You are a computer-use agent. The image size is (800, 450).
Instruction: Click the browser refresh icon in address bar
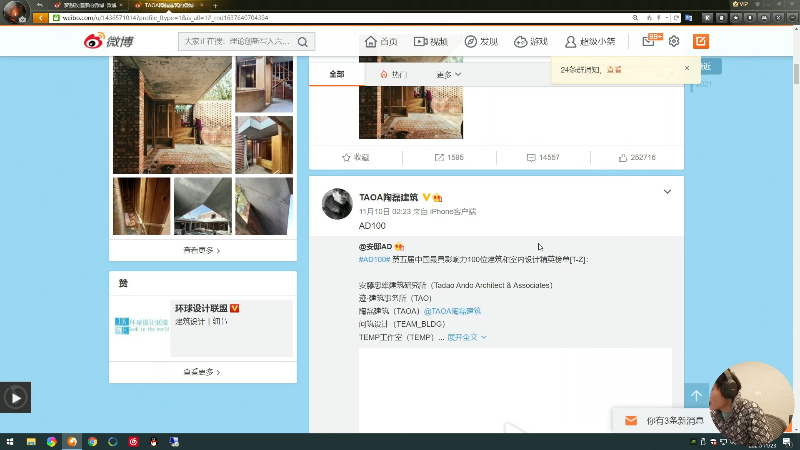point(676,18)
